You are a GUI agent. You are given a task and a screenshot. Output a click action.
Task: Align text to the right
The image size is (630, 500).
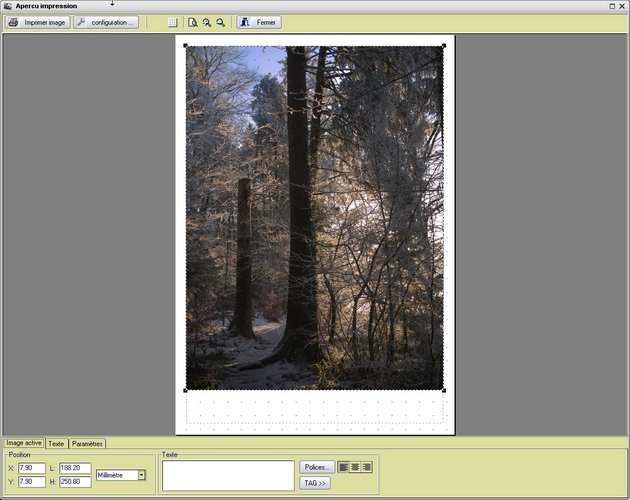coord(367,467)
